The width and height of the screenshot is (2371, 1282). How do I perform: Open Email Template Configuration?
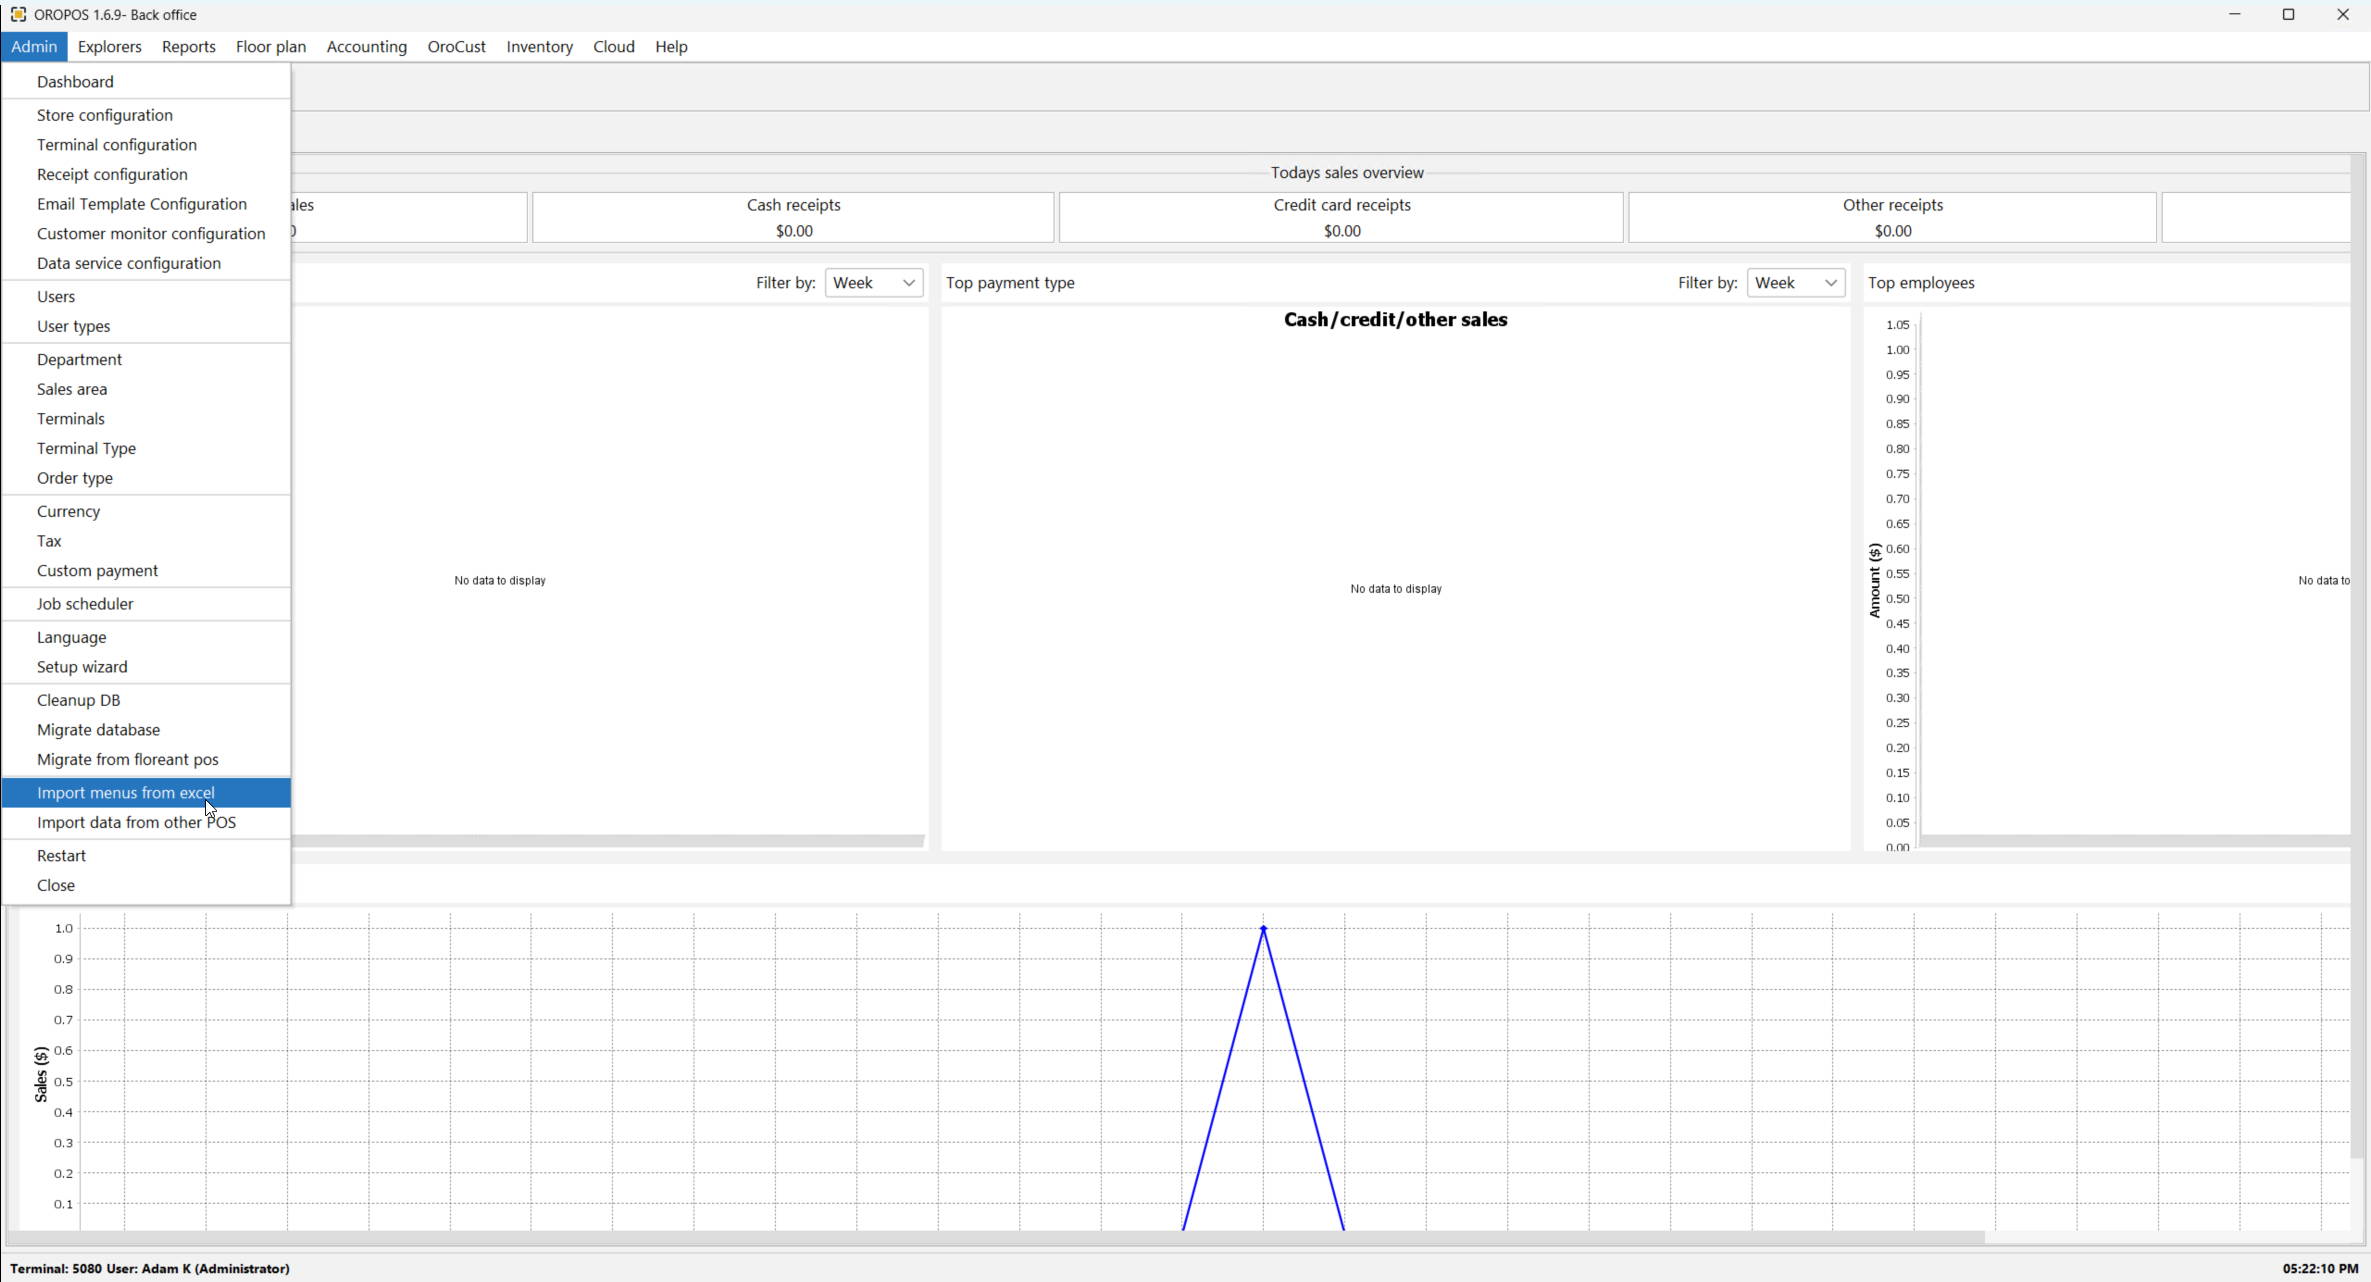pos(146,204)
